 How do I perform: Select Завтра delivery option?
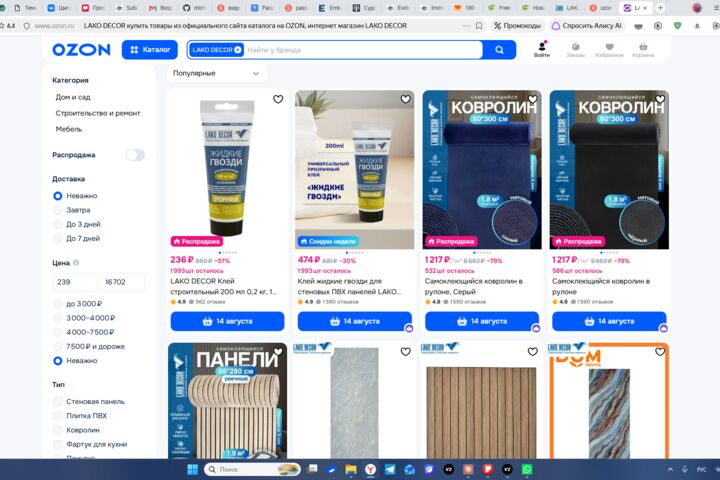tap(57, 210)
